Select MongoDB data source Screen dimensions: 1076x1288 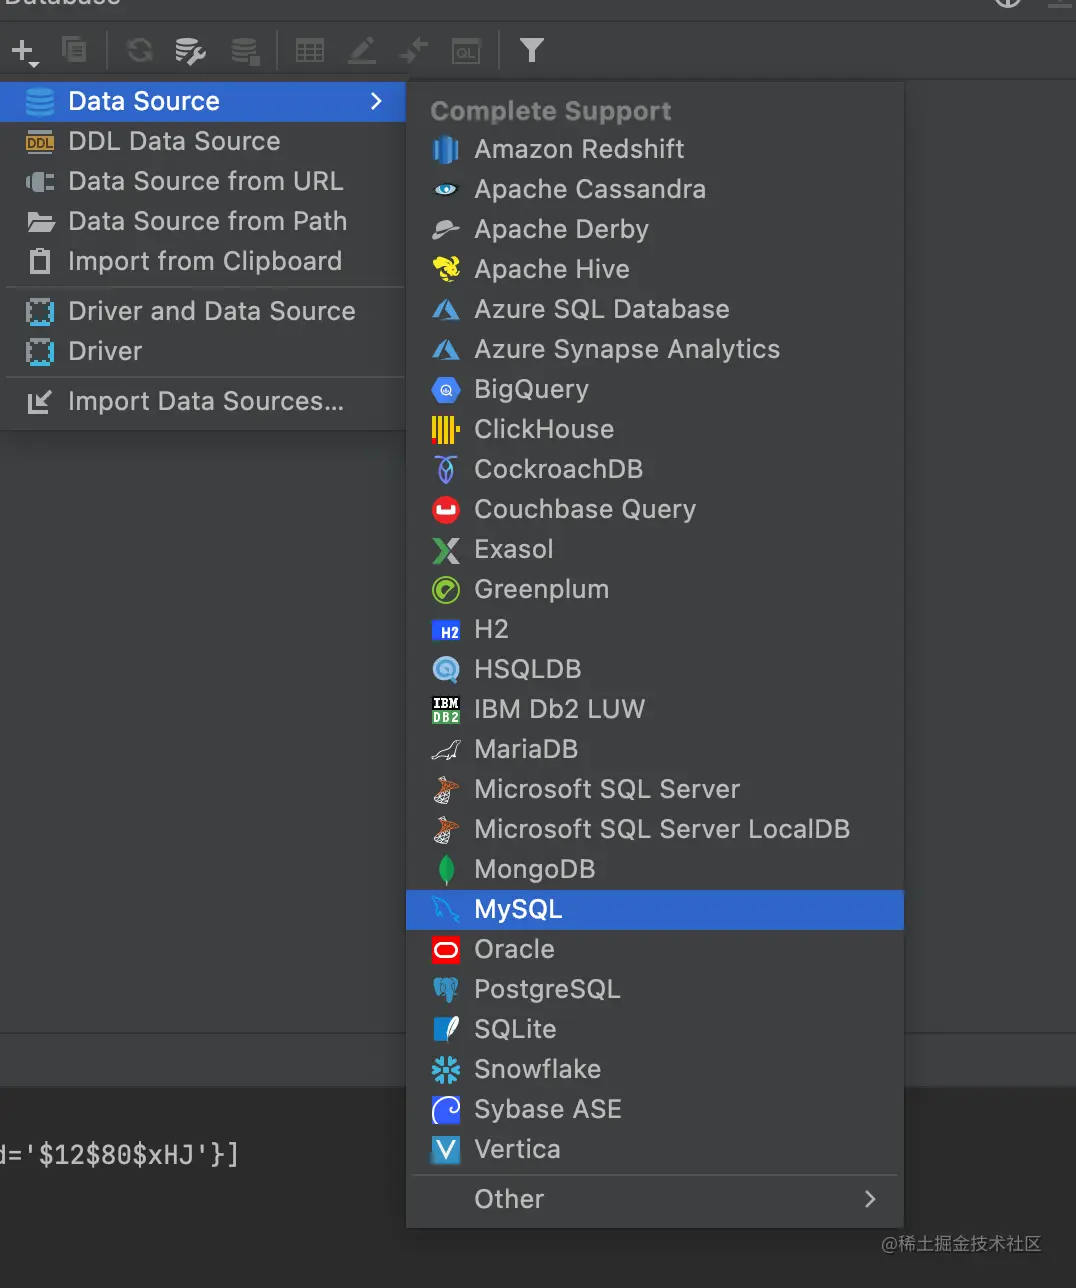tap(655, 869)
